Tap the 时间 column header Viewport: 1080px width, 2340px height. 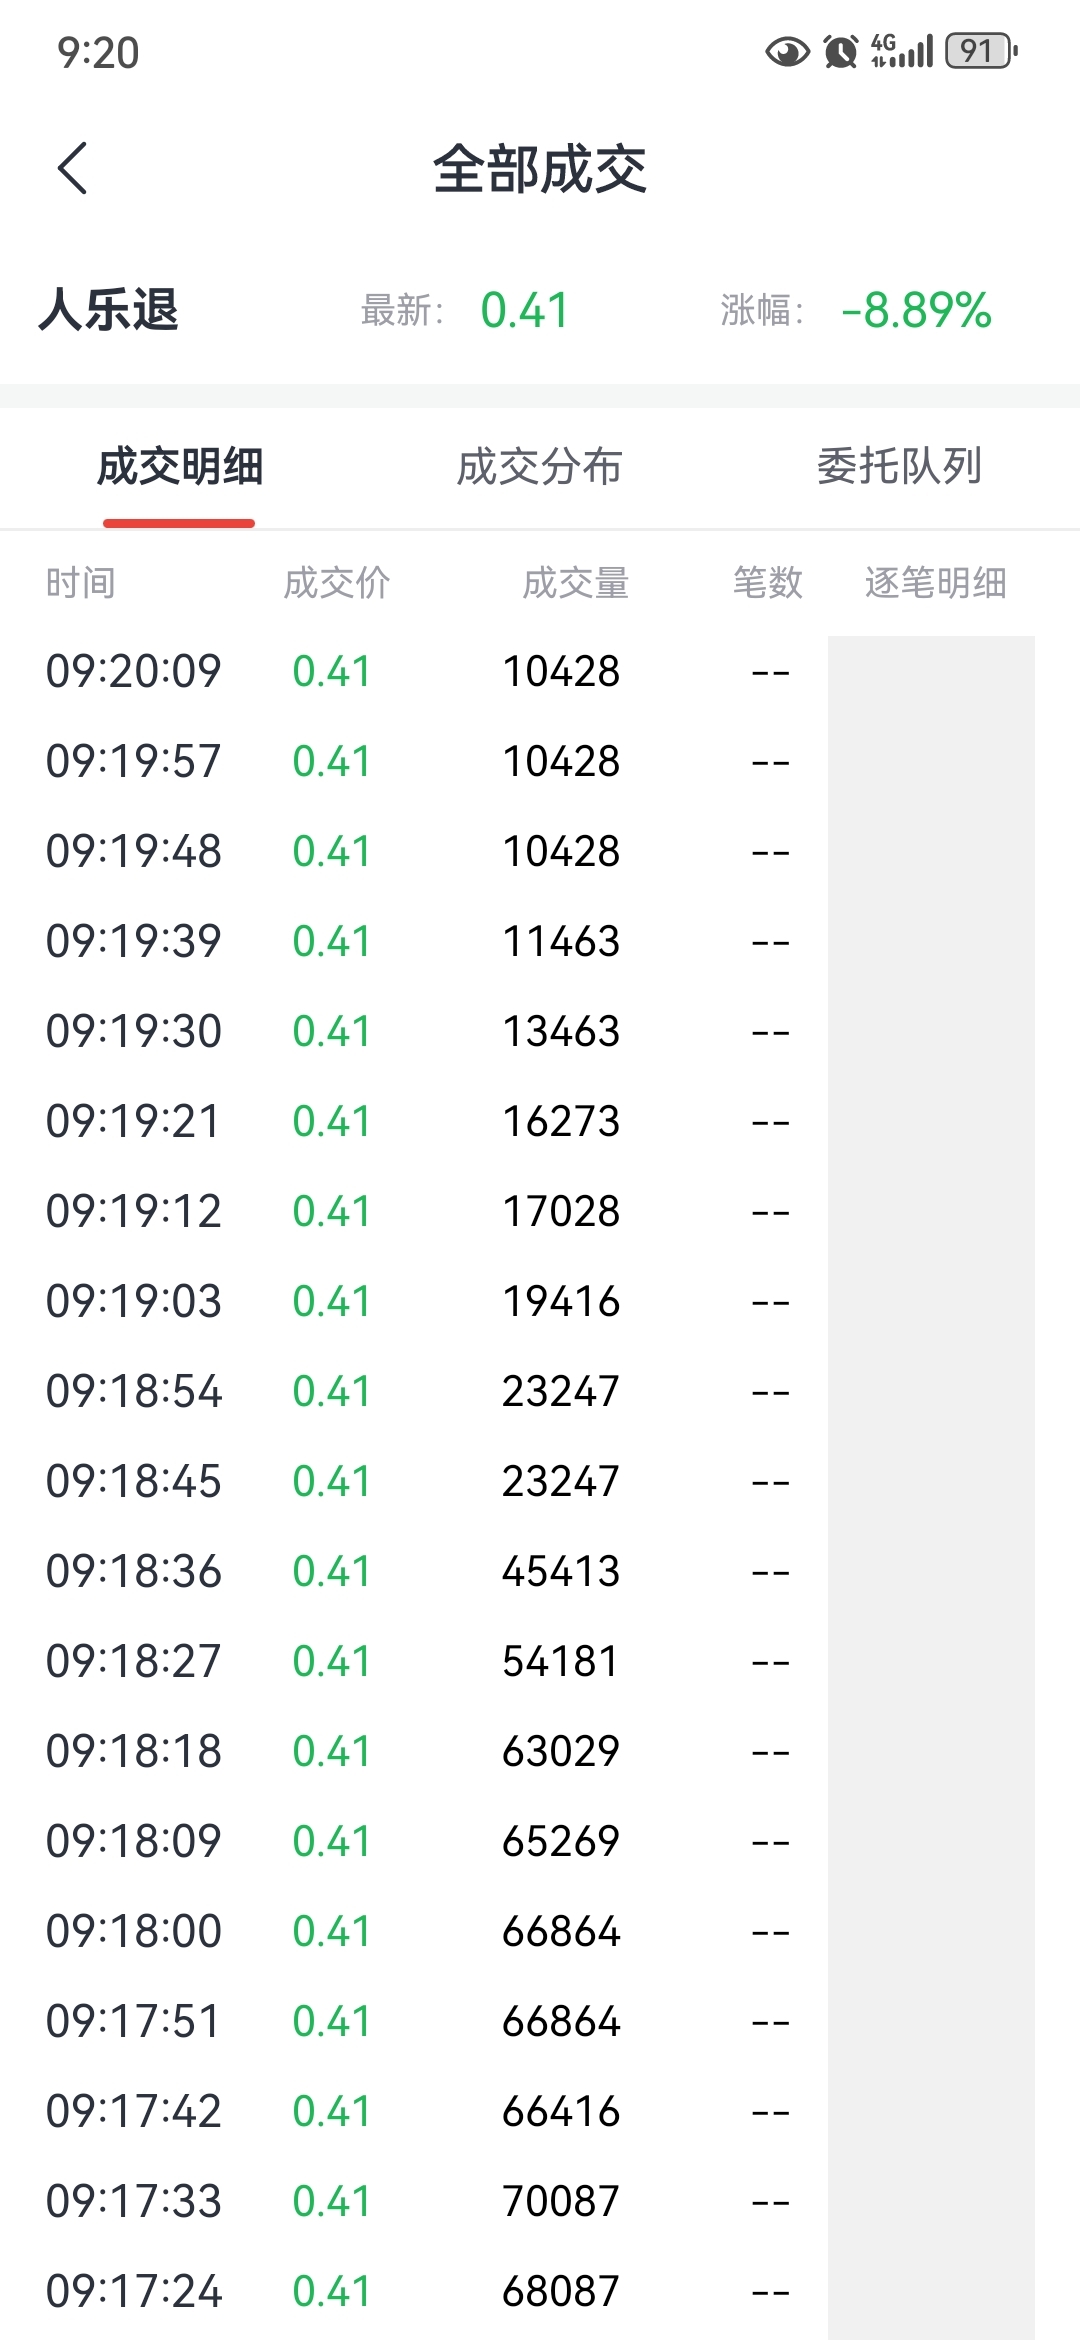pyautogui.click(x=81, y=583)
